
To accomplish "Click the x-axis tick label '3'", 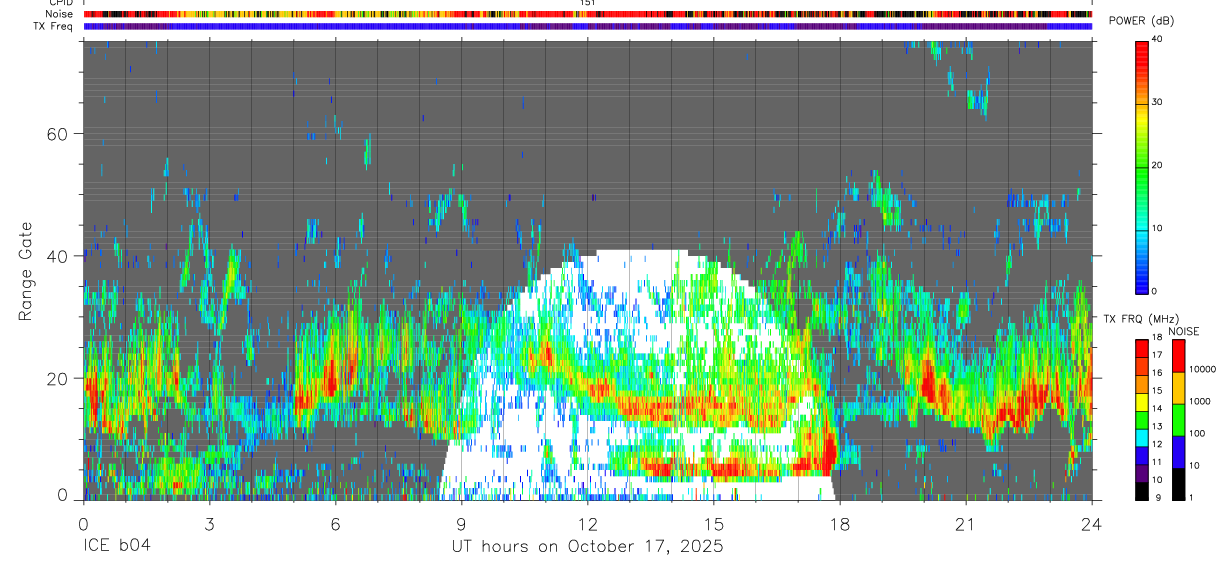I will coord(210,524).
